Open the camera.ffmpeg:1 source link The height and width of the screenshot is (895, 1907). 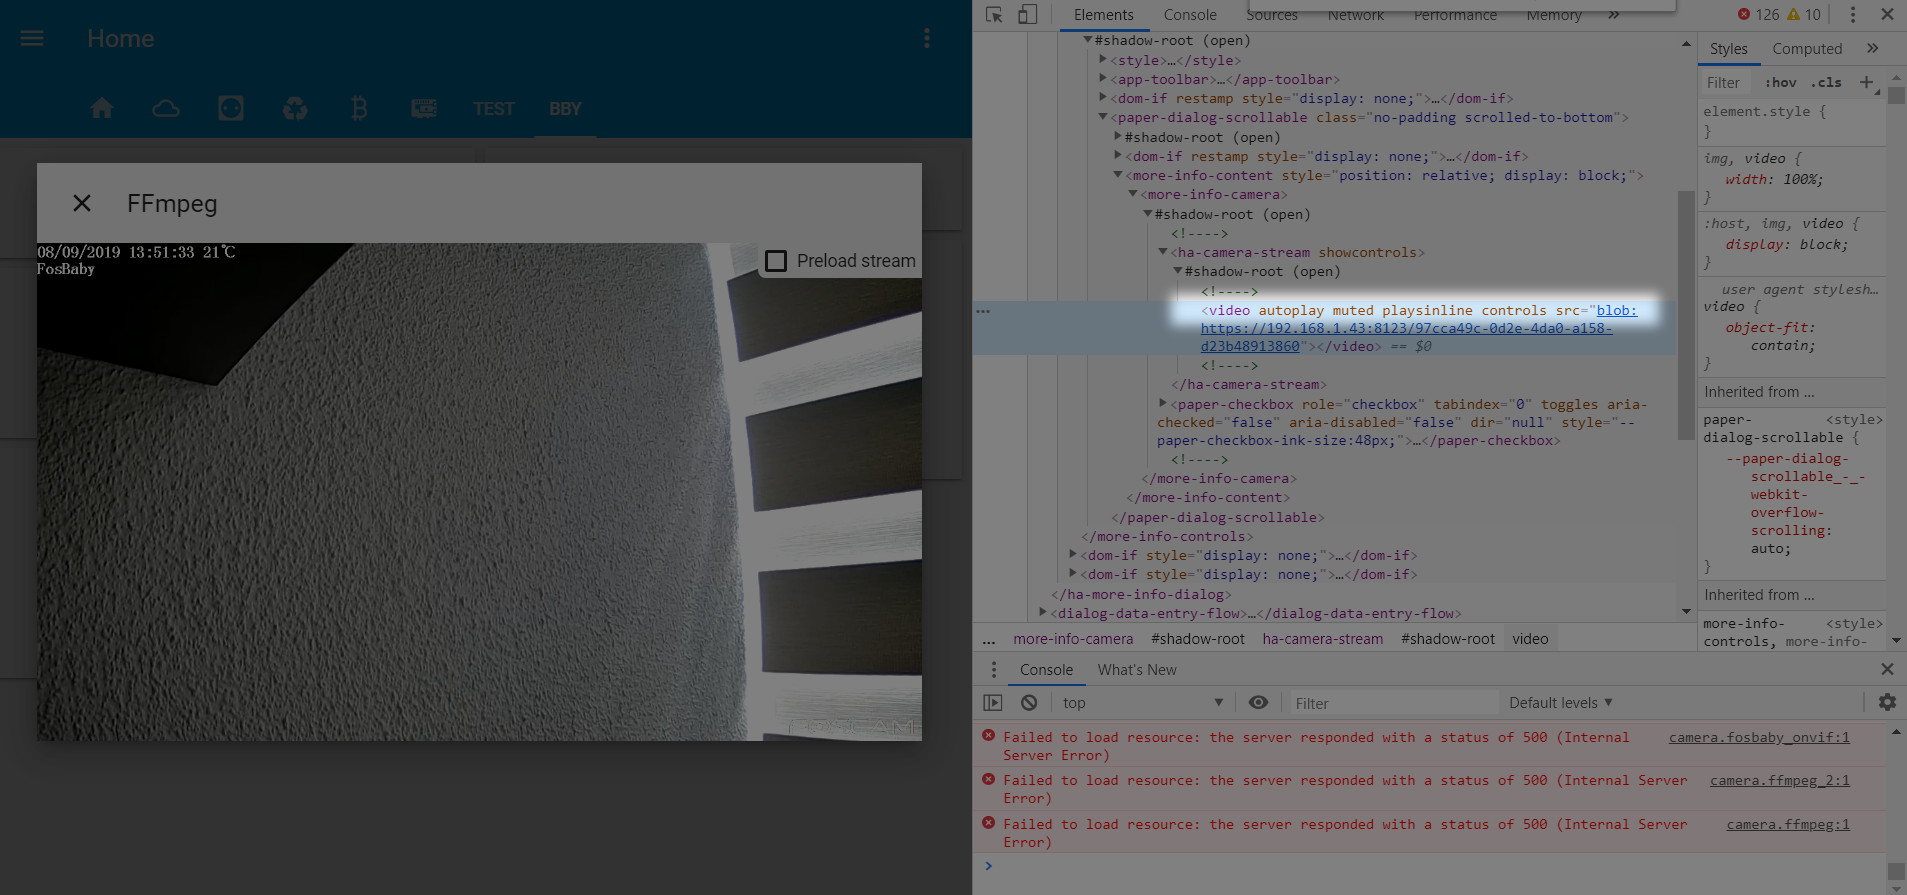coord(1788,824)
